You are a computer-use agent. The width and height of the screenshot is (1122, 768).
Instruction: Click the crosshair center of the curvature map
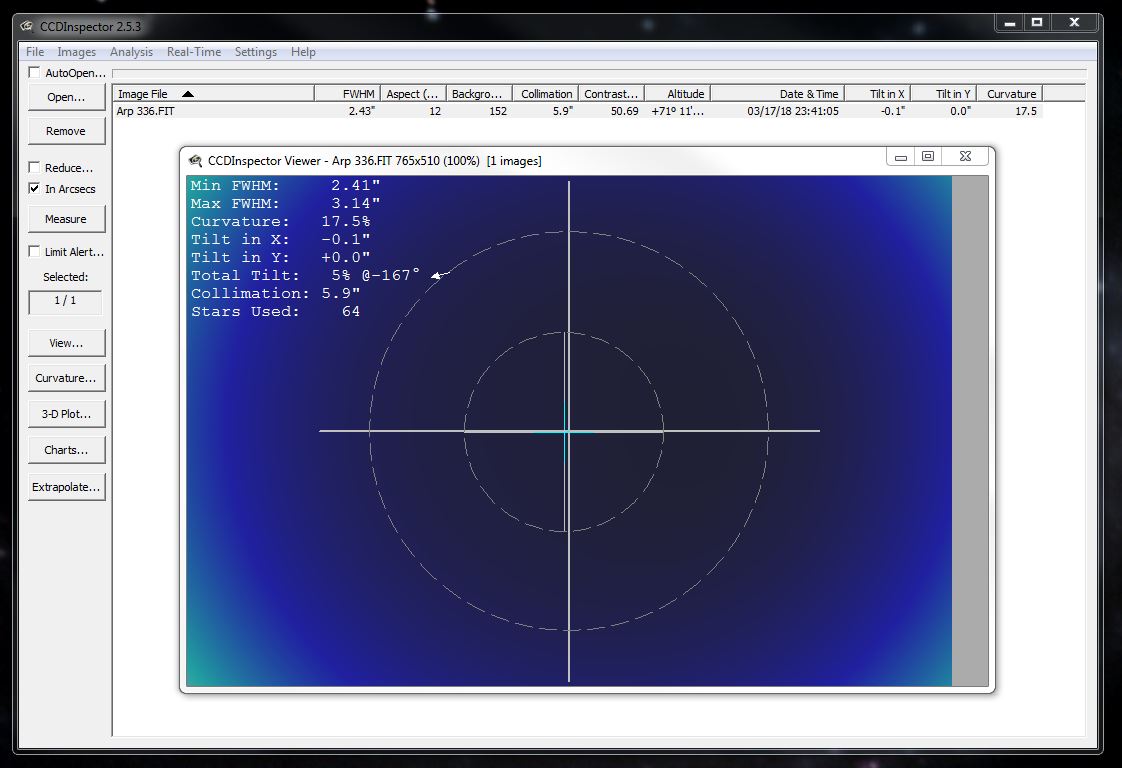pos(568,431)
